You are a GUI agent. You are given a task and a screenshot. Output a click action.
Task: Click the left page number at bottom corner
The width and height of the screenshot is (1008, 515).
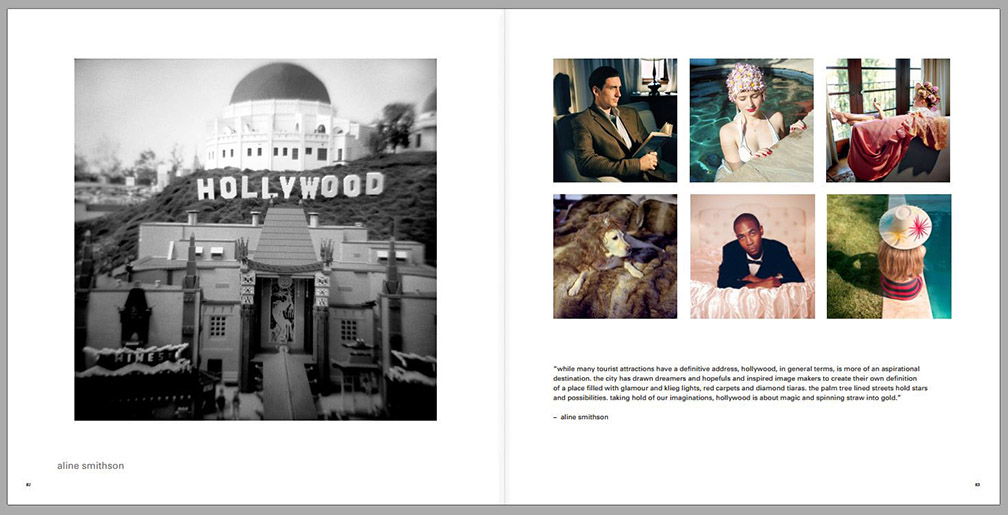point(27,485)
